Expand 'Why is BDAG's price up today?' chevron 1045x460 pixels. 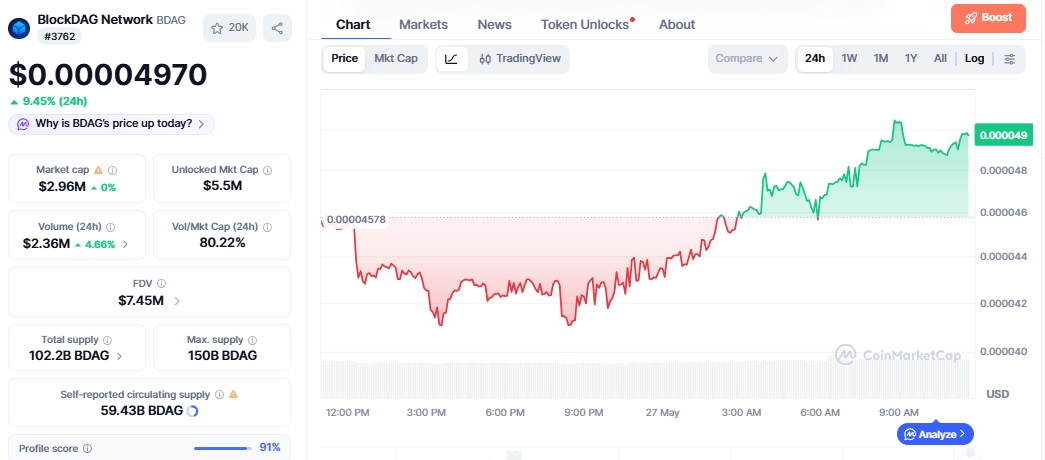pos(201,124)
